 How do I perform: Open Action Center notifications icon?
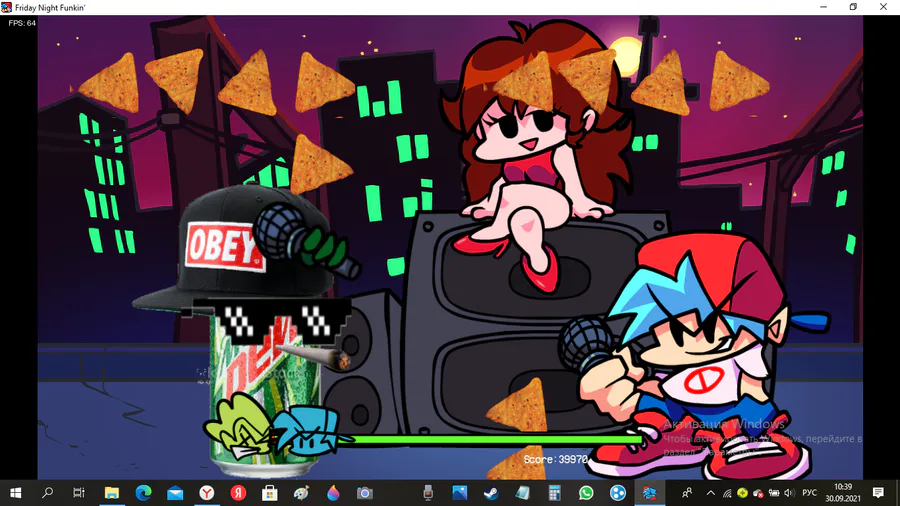click(878, 493)
